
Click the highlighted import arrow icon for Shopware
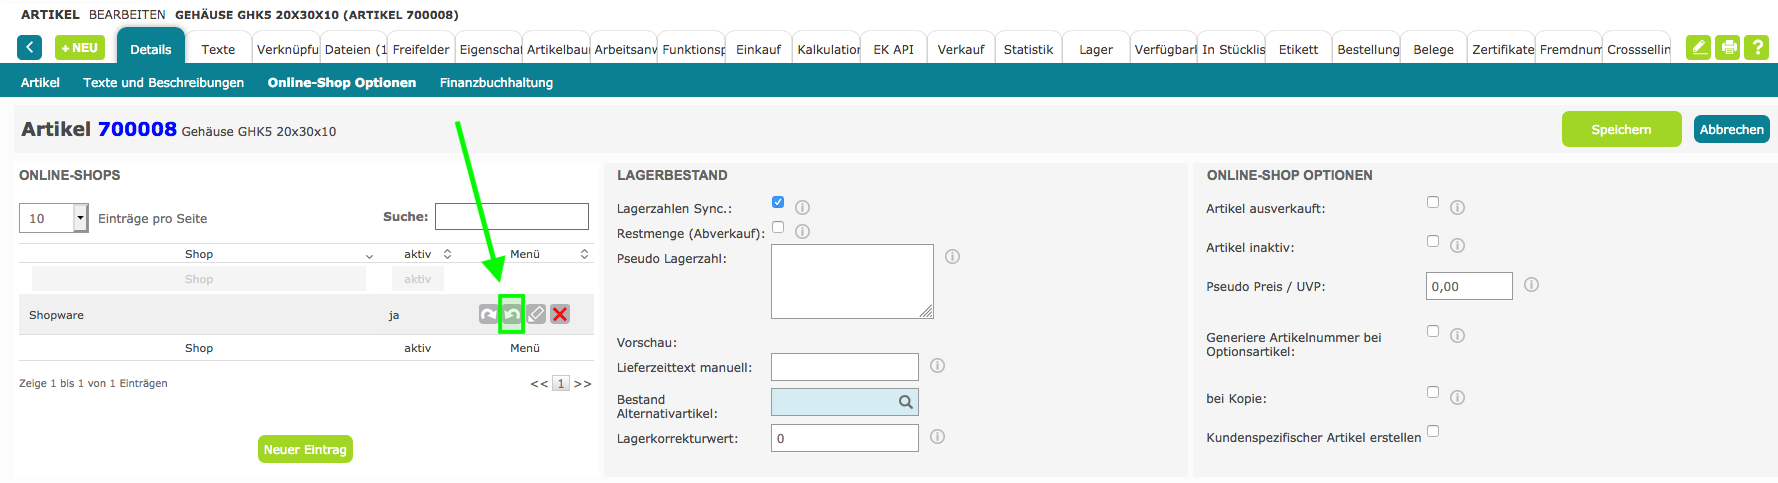[512, 314]
